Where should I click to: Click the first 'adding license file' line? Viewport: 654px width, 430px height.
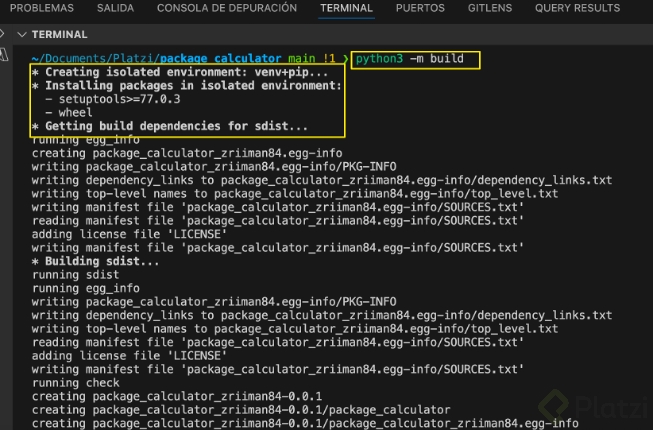pos(129,234)
